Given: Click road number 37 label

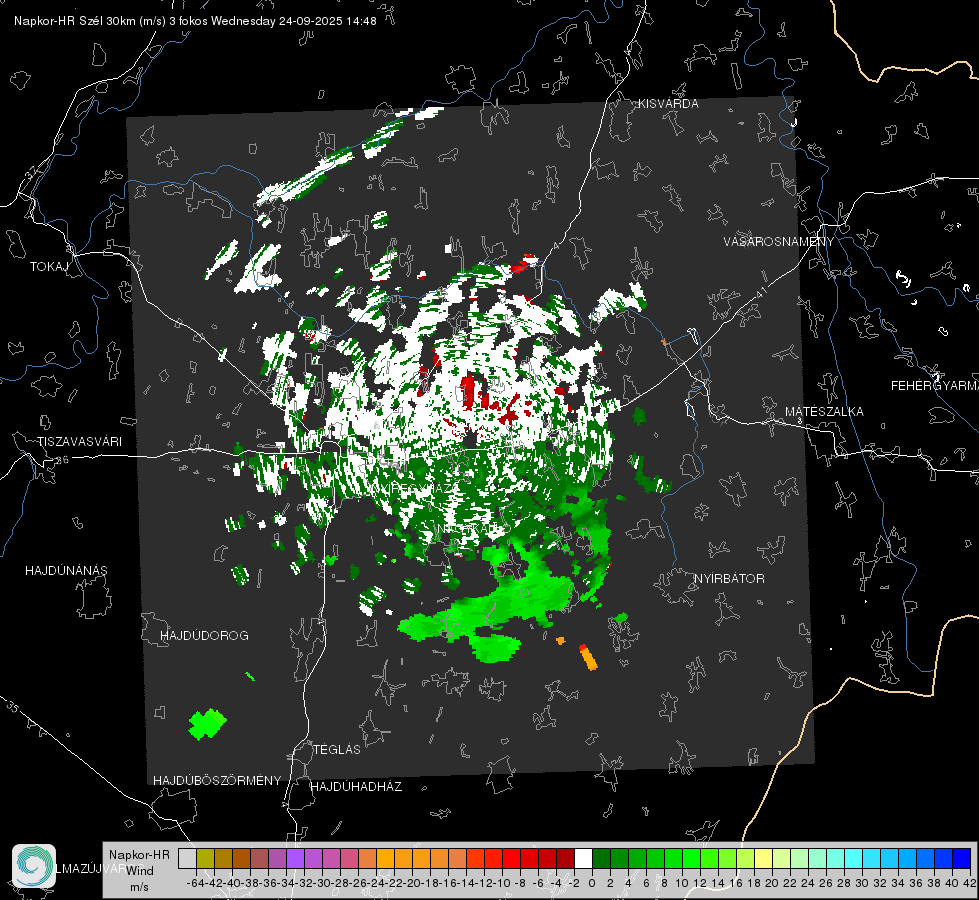Looking at the screenshot, I should (33, 173).
